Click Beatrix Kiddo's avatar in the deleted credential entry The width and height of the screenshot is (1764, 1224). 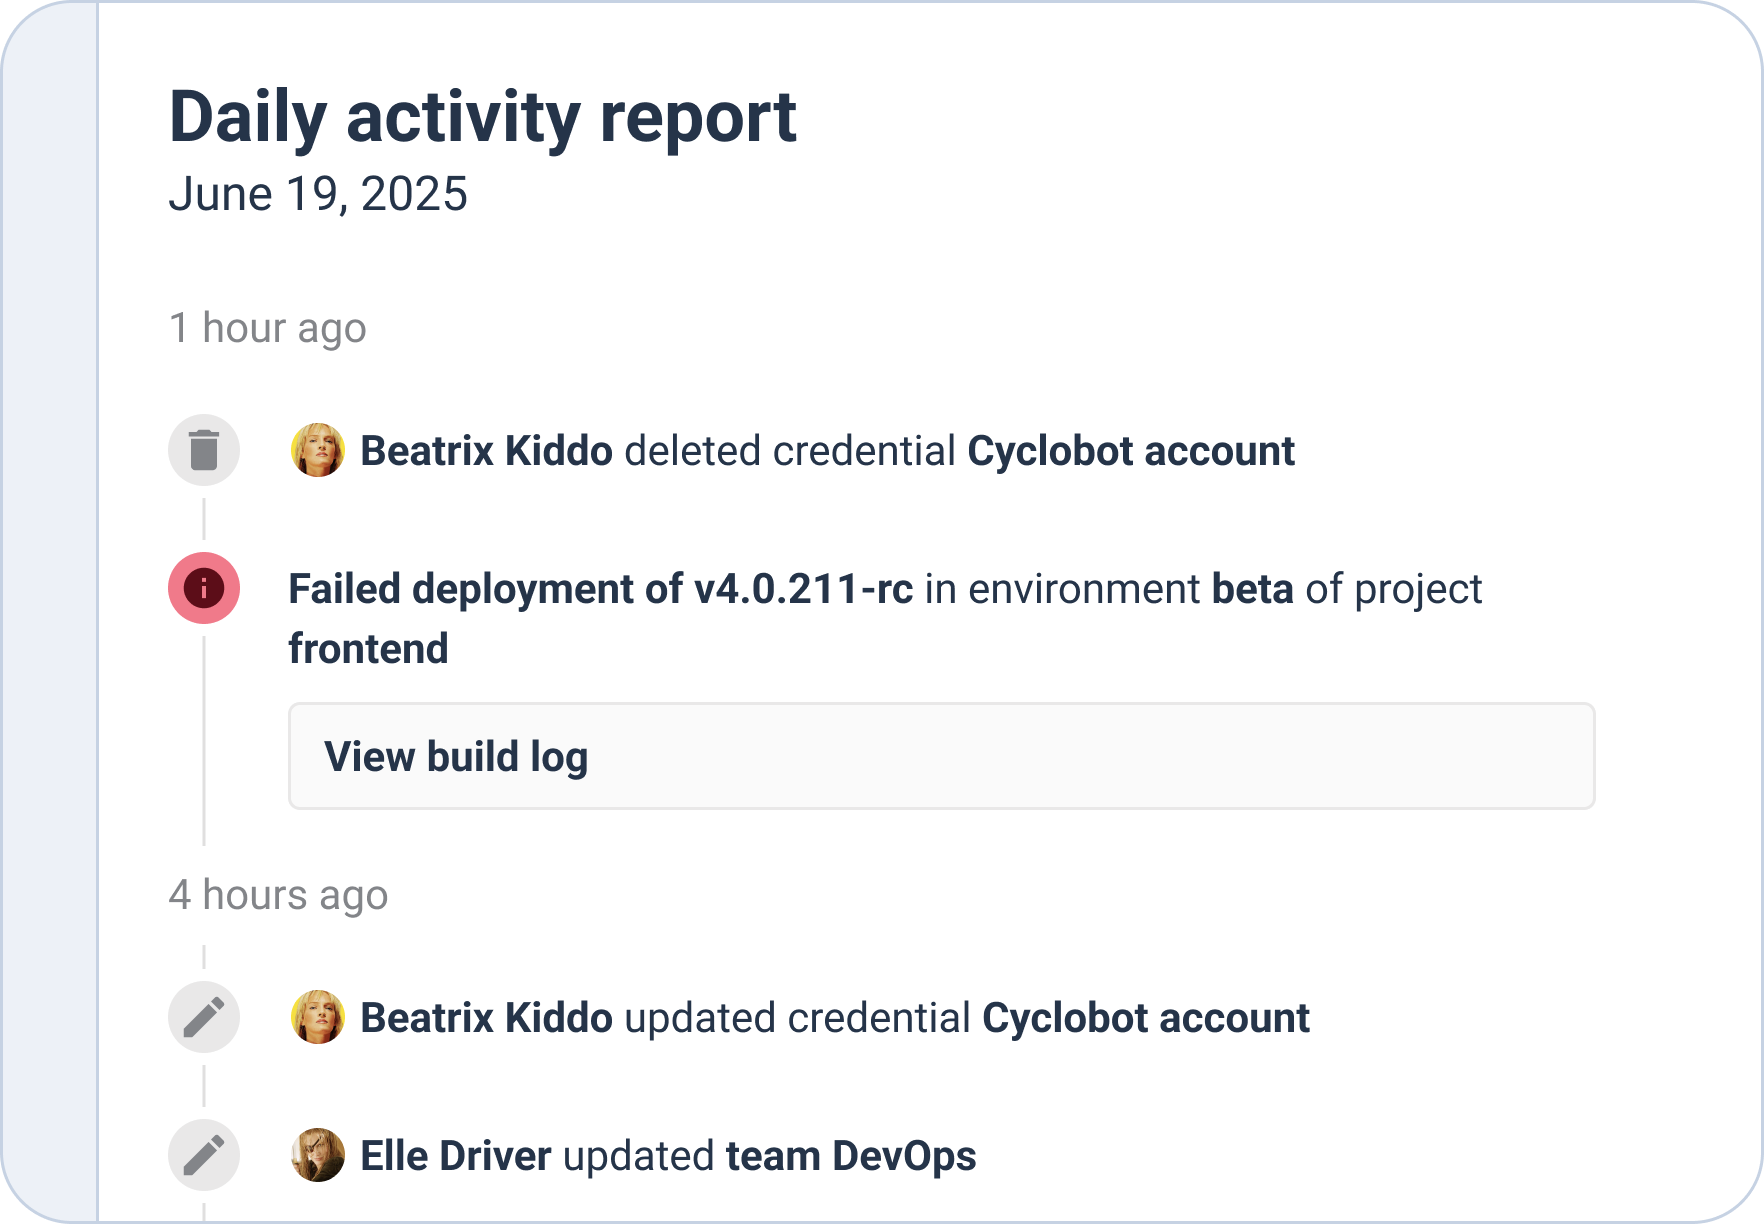point(318,450)
